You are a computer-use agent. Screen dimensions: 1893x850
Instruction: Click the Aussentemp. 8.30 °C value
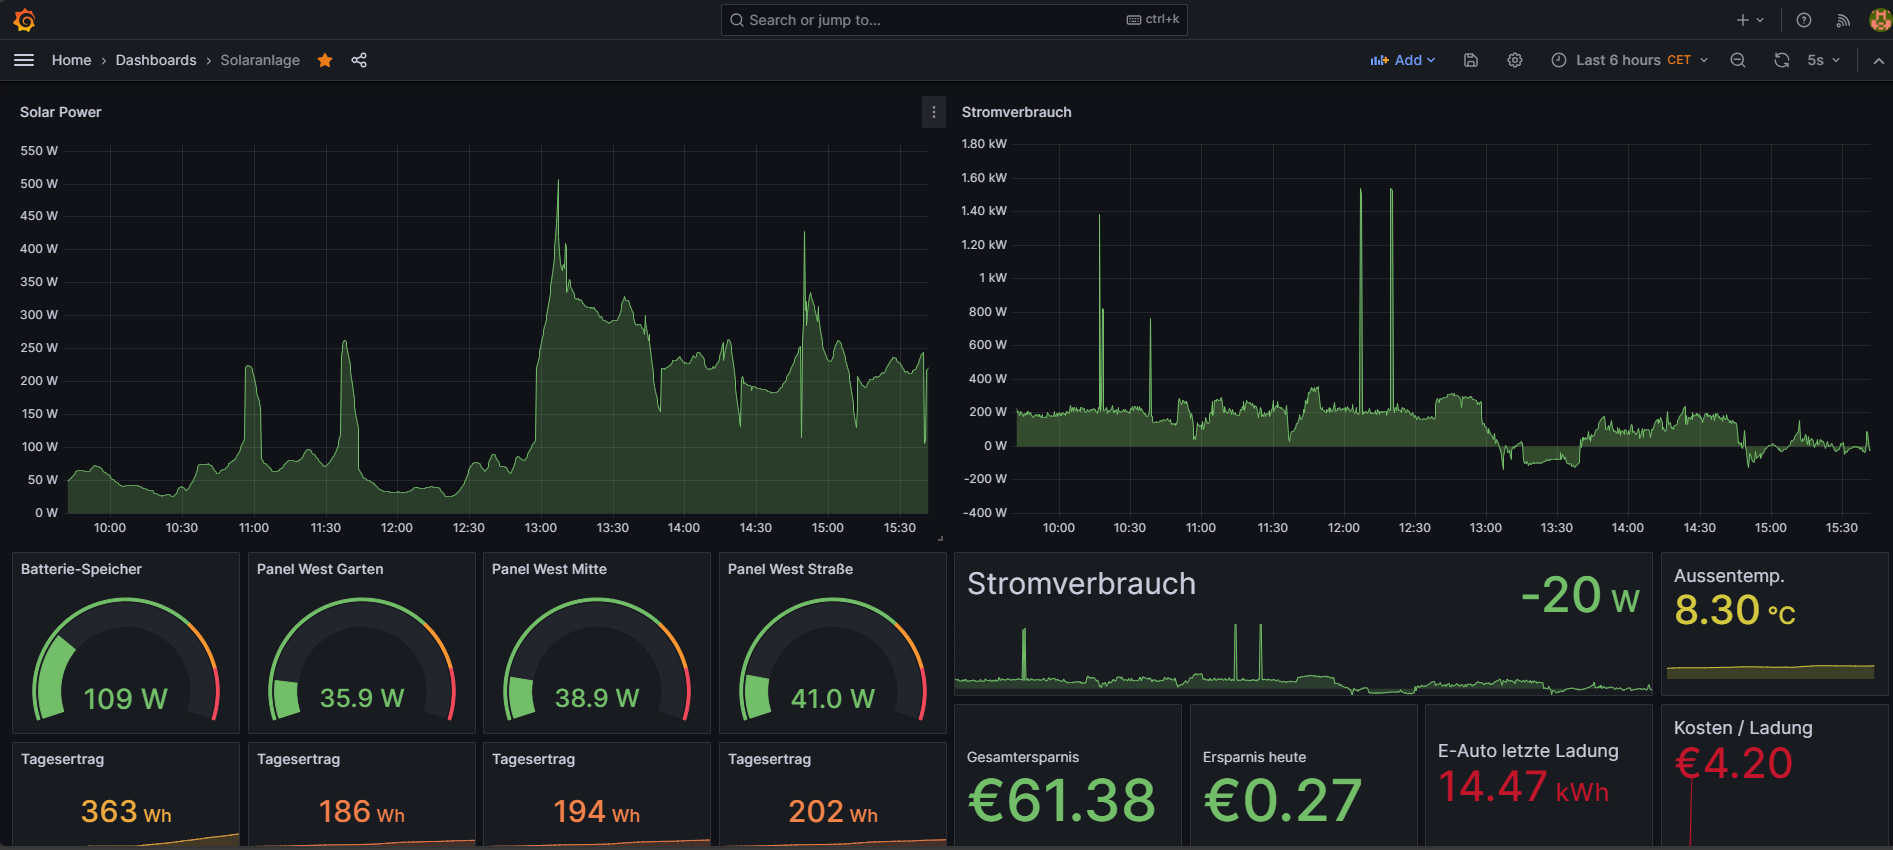(1735, 610)
